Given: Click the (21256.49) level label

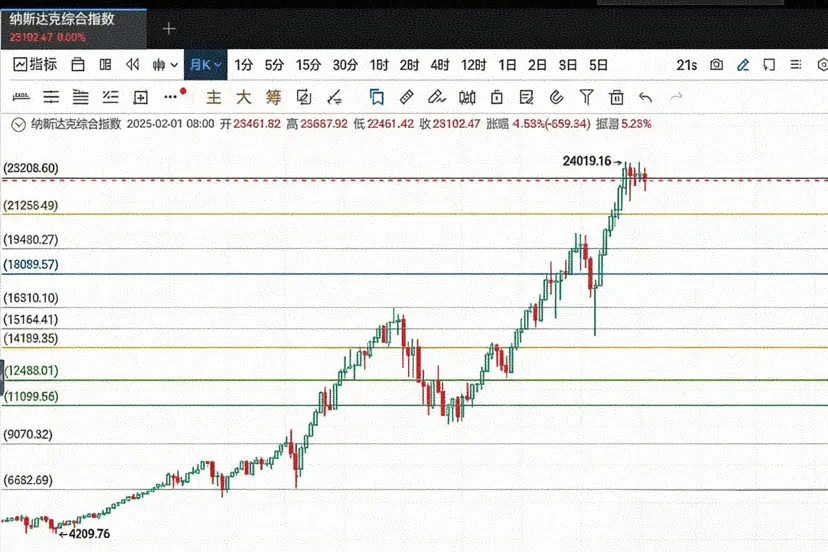Looking at the screenshot, I should [31, 205].
